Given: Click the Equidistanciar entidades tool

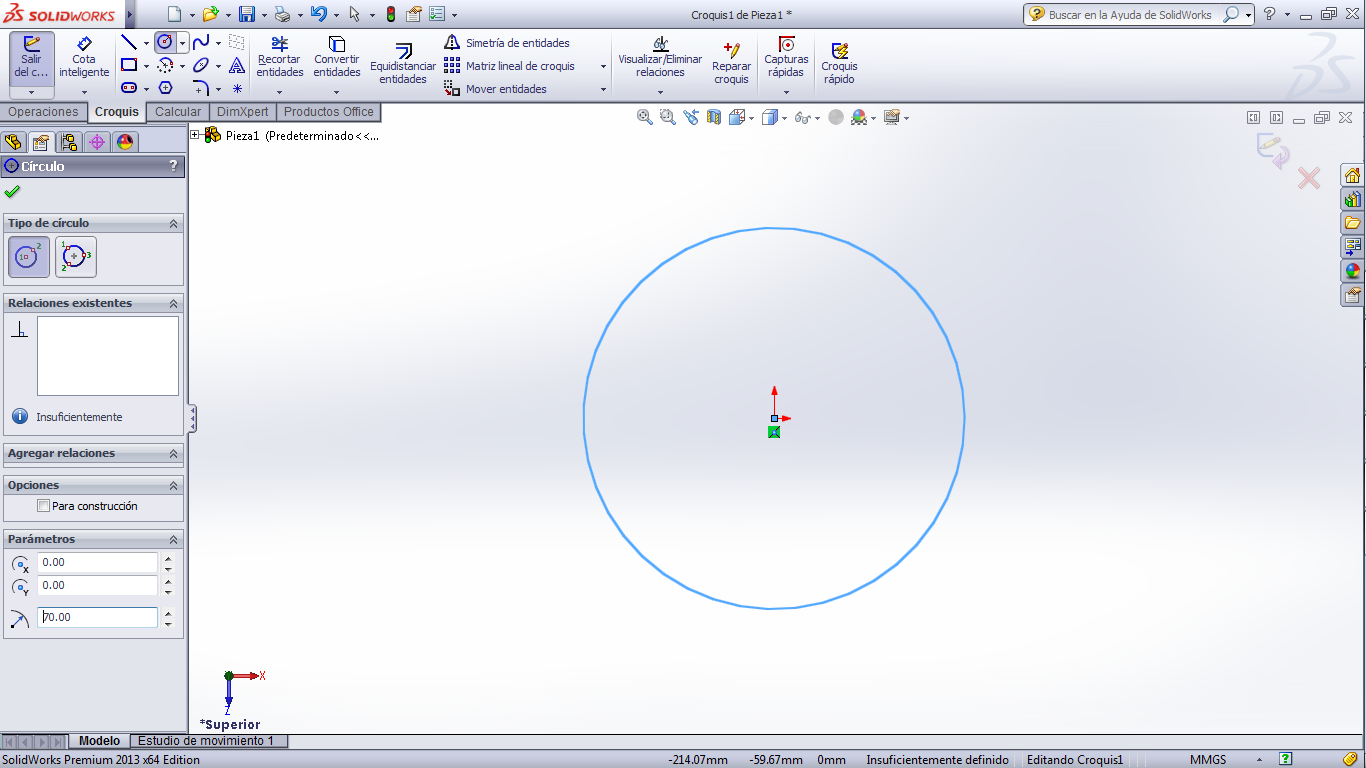Looking at the screenshot, I should coord(403,64).
